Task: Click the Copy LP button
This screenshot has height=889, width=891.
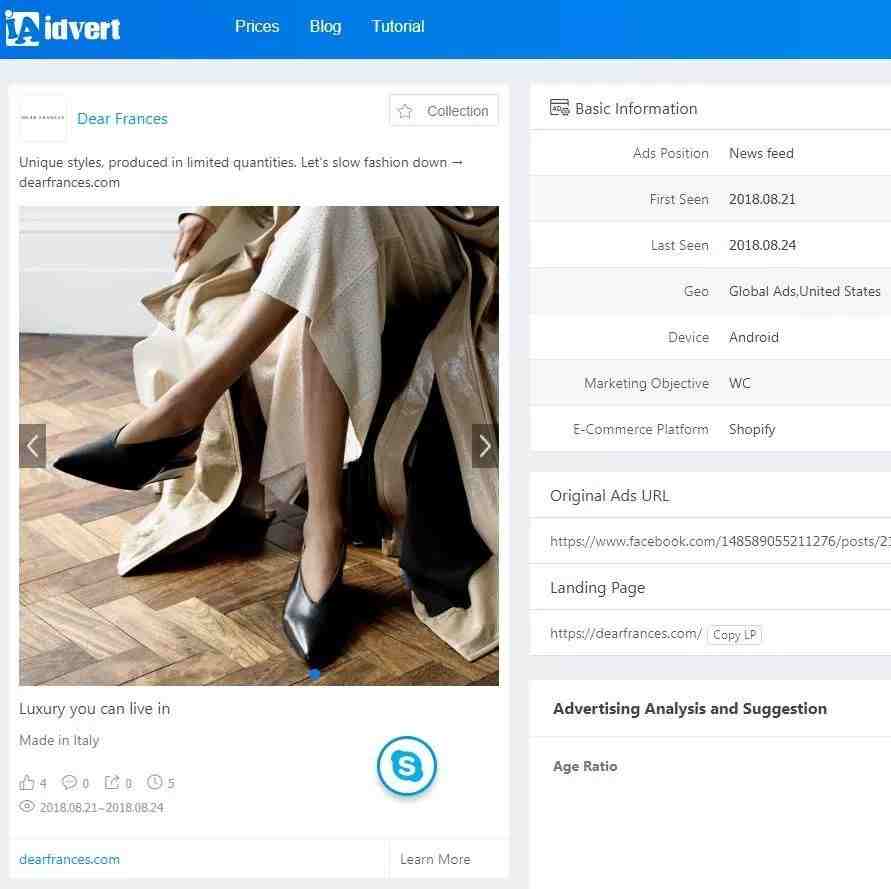Action: (x=734, y=634)
